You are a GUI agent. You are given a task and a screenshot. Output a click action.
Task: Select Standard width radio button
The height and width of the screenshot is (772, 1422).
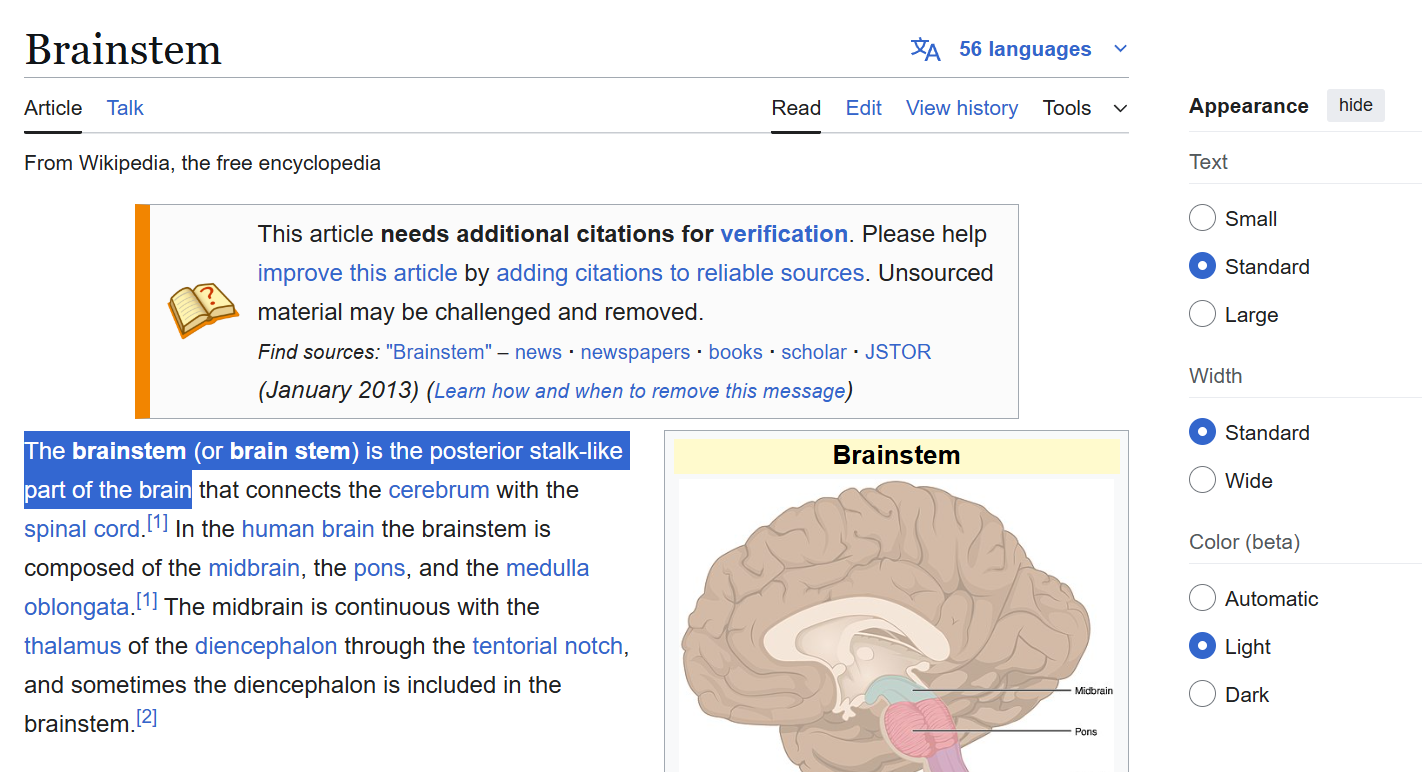click(1202, 432)
